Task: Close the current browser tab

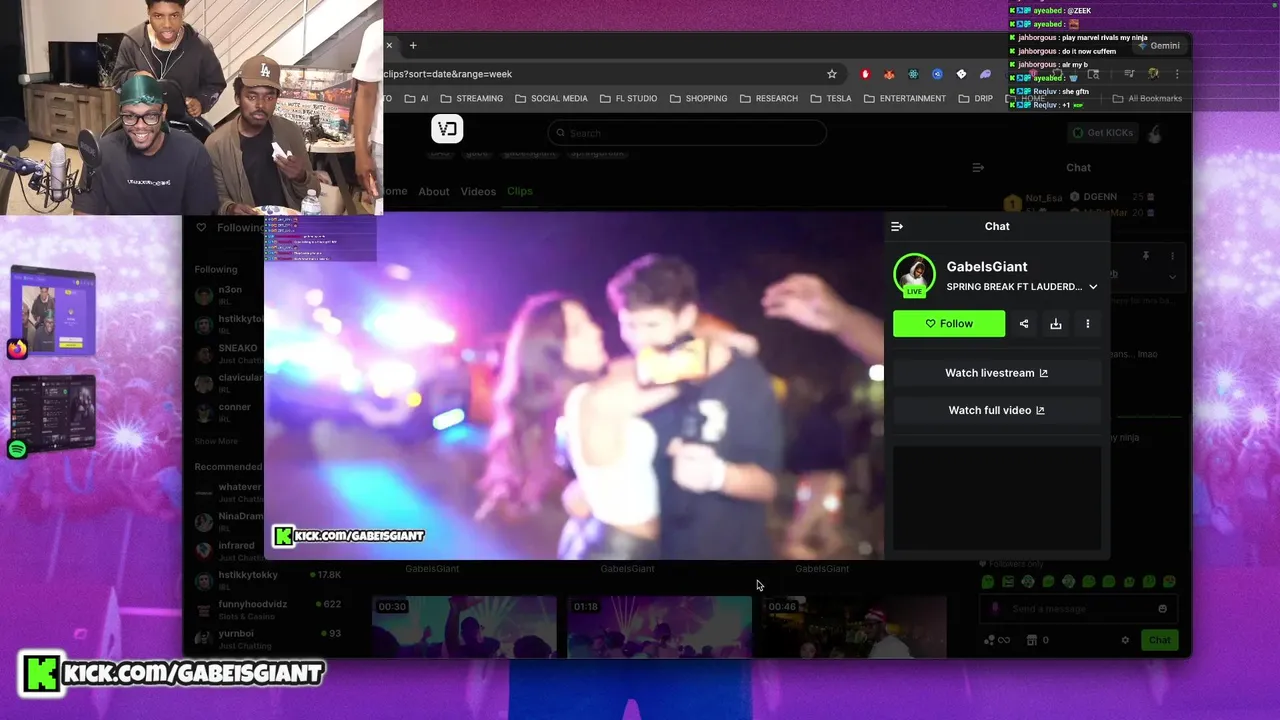Action: (389, 45)
